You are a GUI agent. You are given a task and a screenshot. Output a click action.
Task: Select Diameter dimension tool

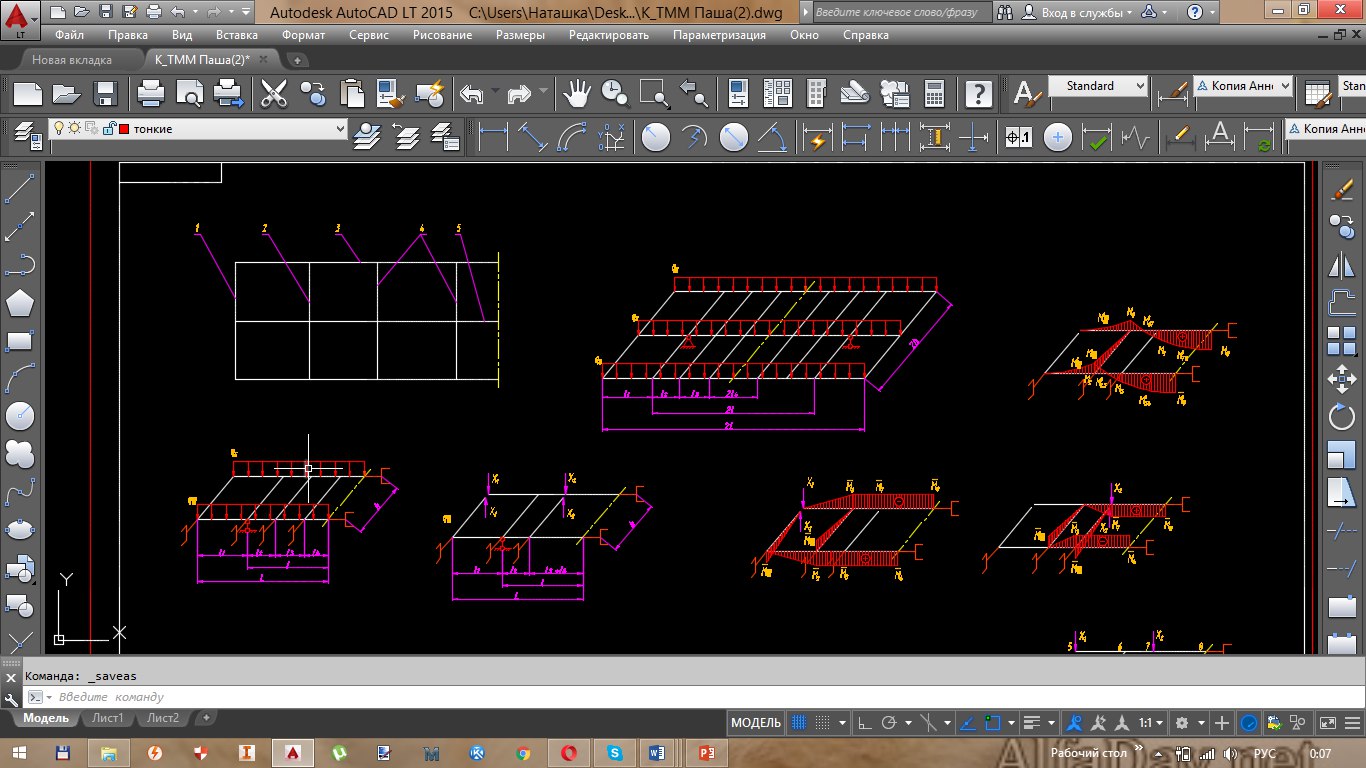click(x=734, y=136)
